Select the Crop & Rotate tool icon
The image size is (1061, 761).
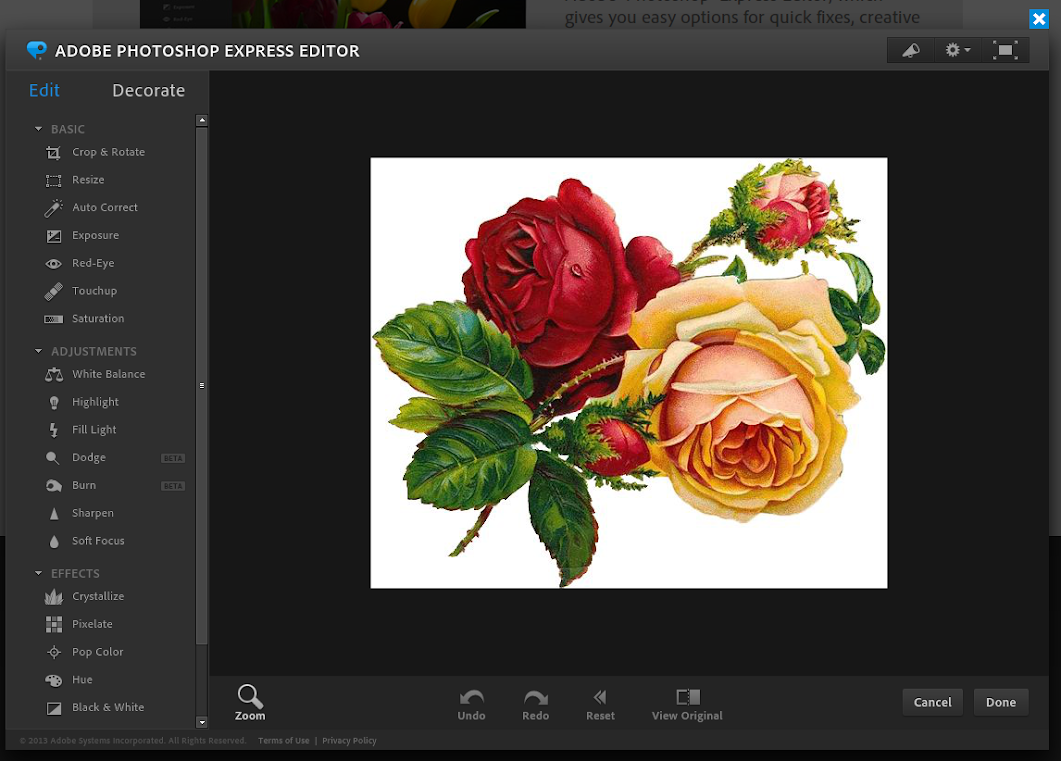[53, 153]
